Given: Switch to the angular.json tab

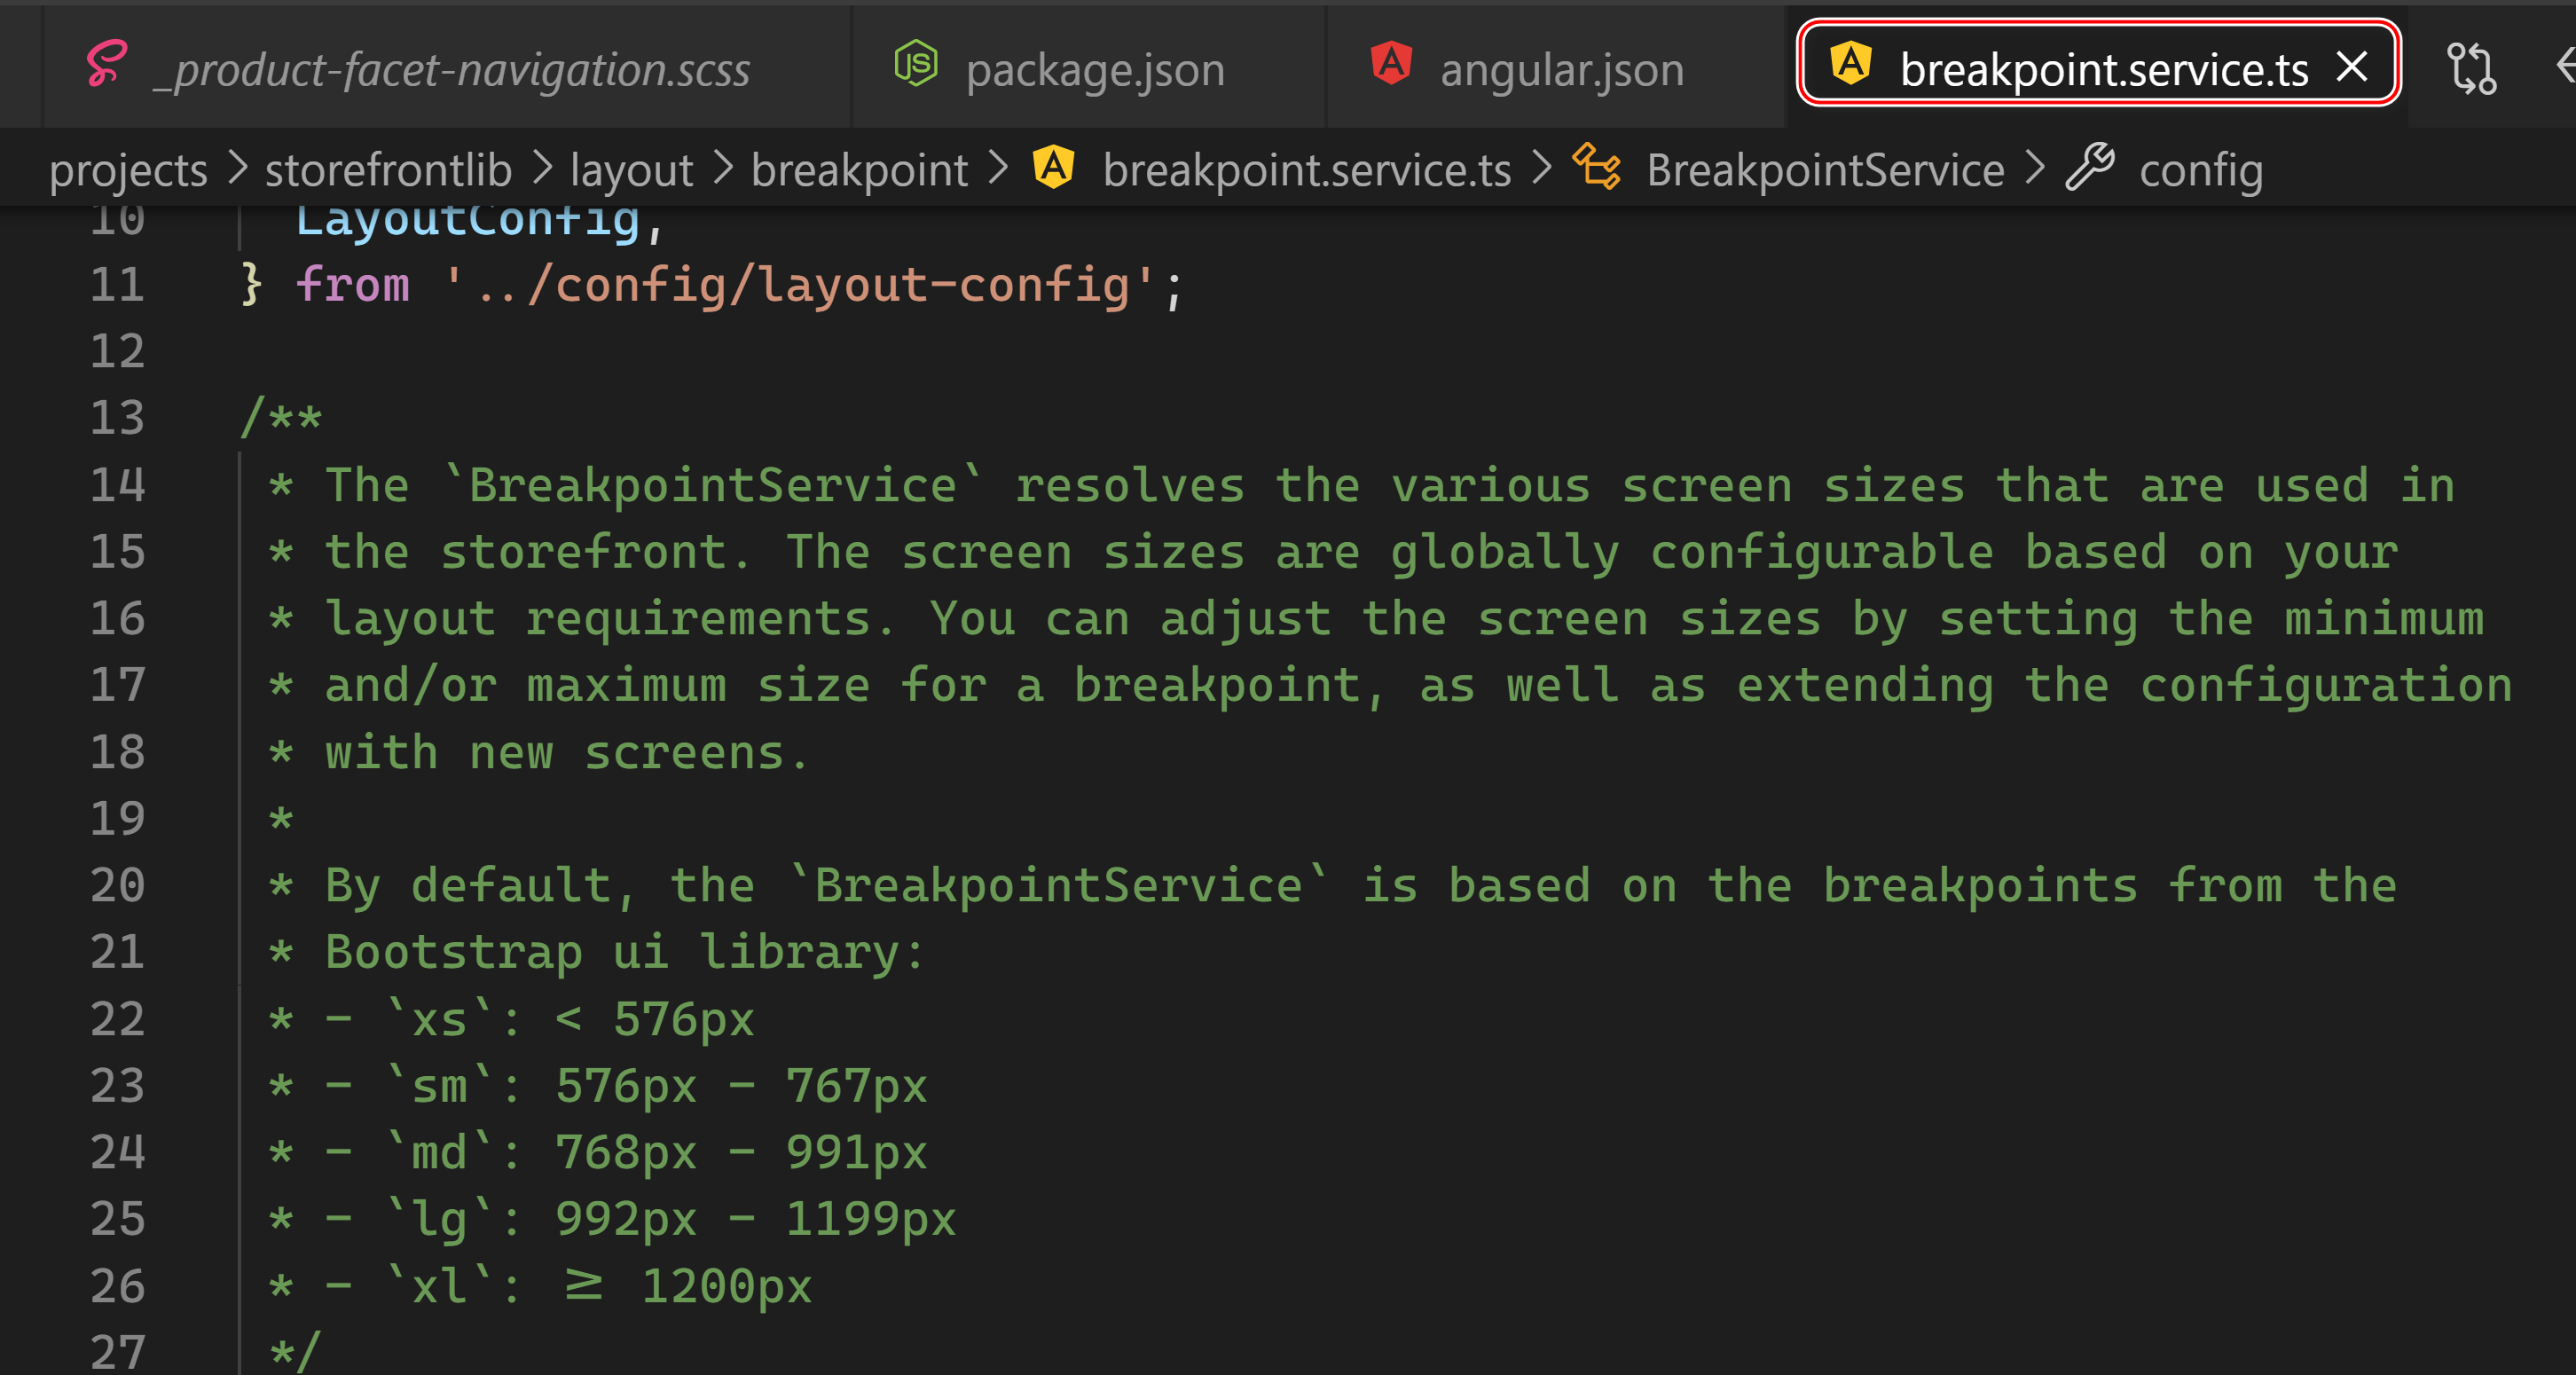Looking at the screenshot, I should (1561, 70).
